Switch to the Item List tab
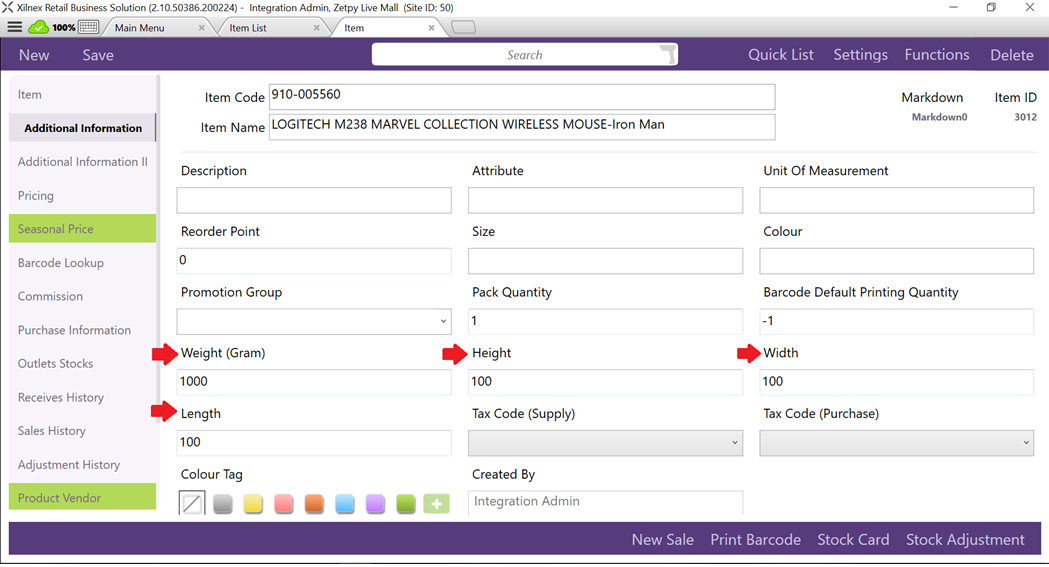Viewport: 1049px width, 567px height. 248,27
